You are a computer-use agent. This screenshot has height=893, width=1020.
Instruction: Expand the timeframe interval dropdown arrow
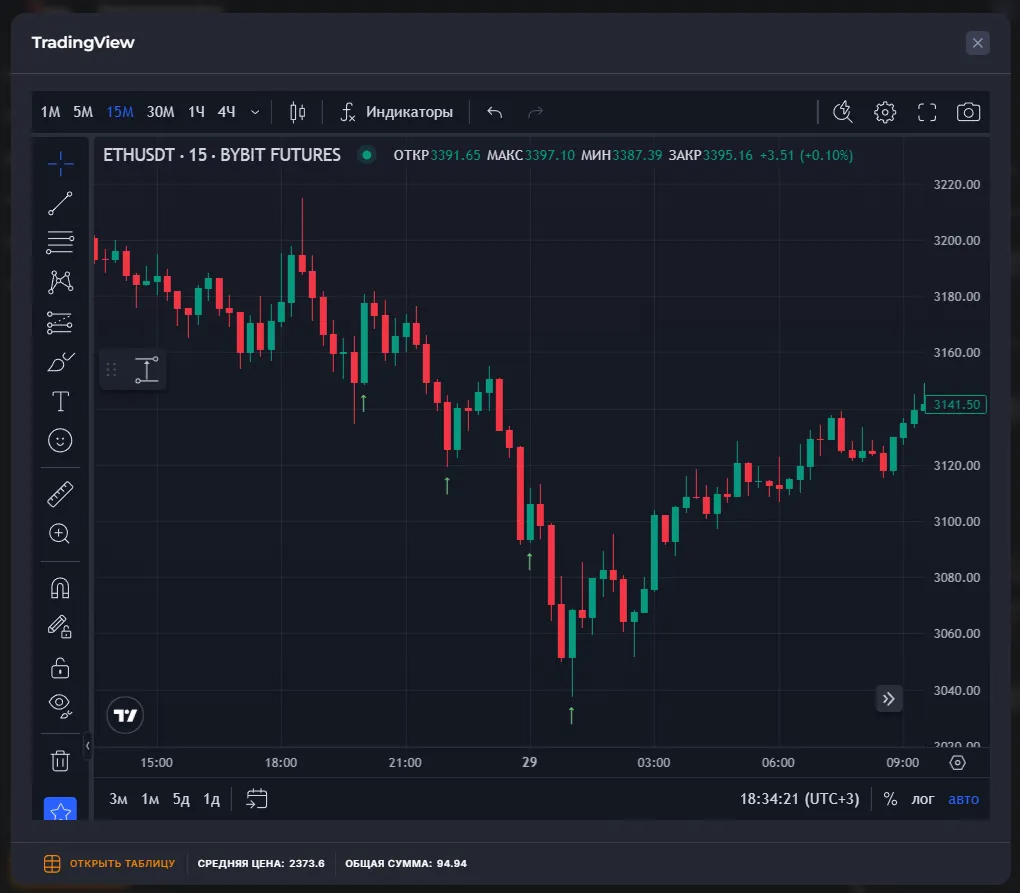(x=255, y=112)
